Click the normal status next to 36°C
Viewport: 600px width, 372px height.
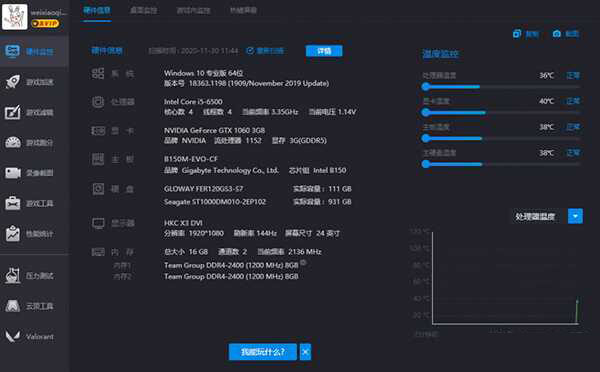click(573, 75)
